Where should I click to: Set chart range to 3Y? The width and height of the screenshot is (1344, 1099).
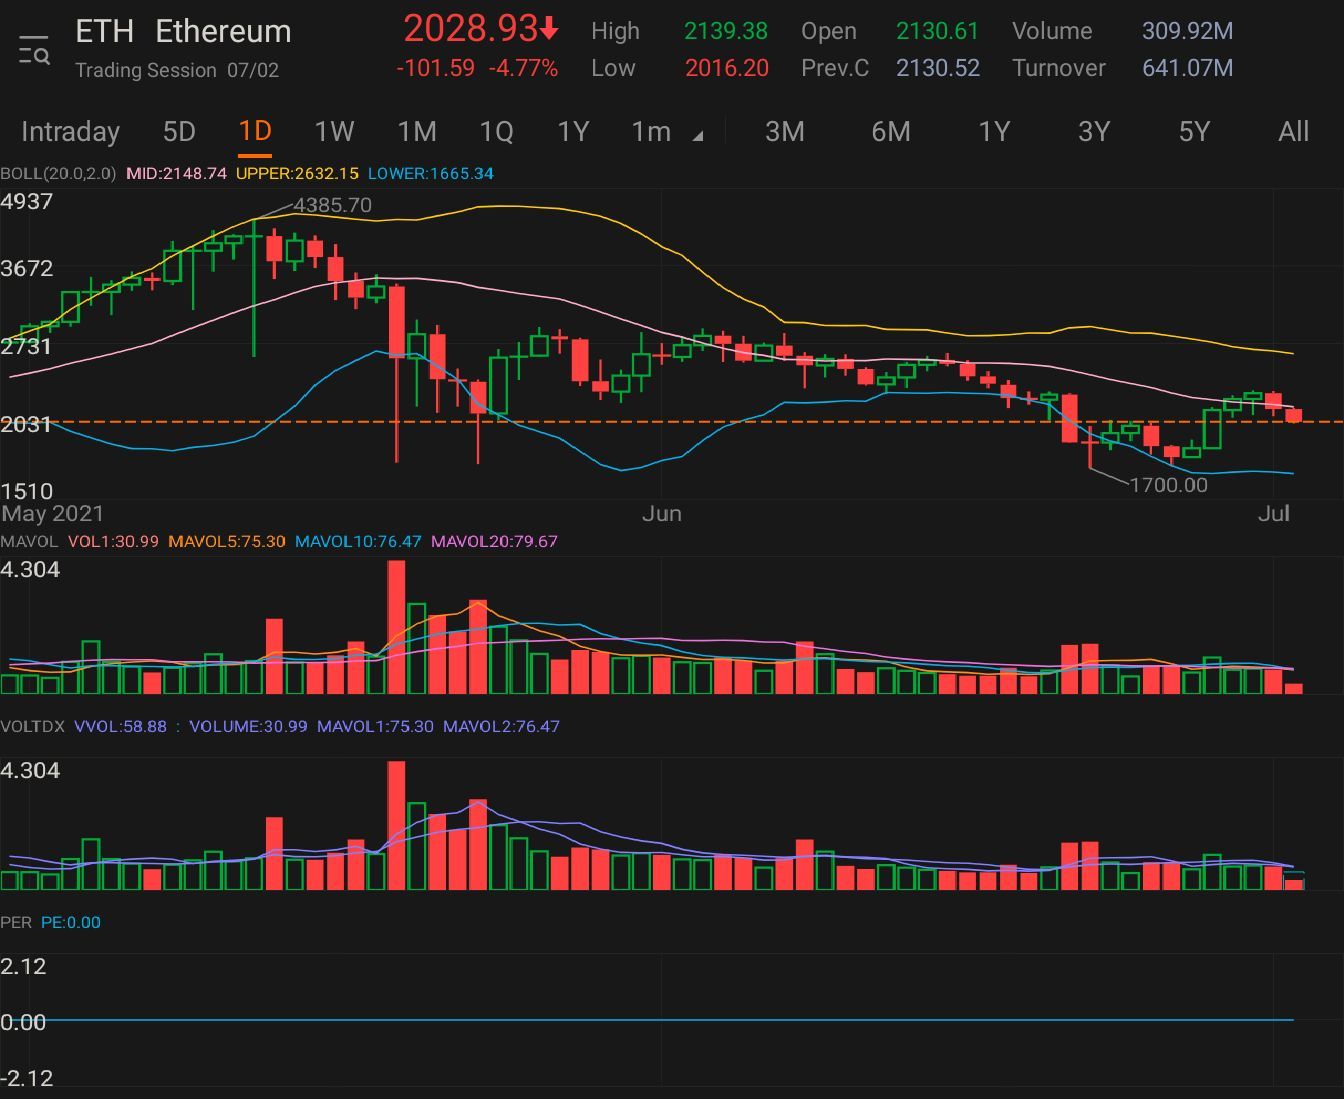(1094, 132)
